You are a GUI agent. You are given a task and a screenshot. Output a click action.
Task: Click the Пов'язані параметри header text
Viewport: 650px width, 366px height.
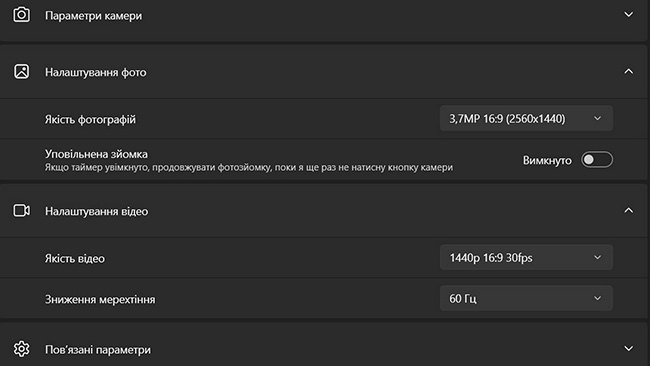98,350
